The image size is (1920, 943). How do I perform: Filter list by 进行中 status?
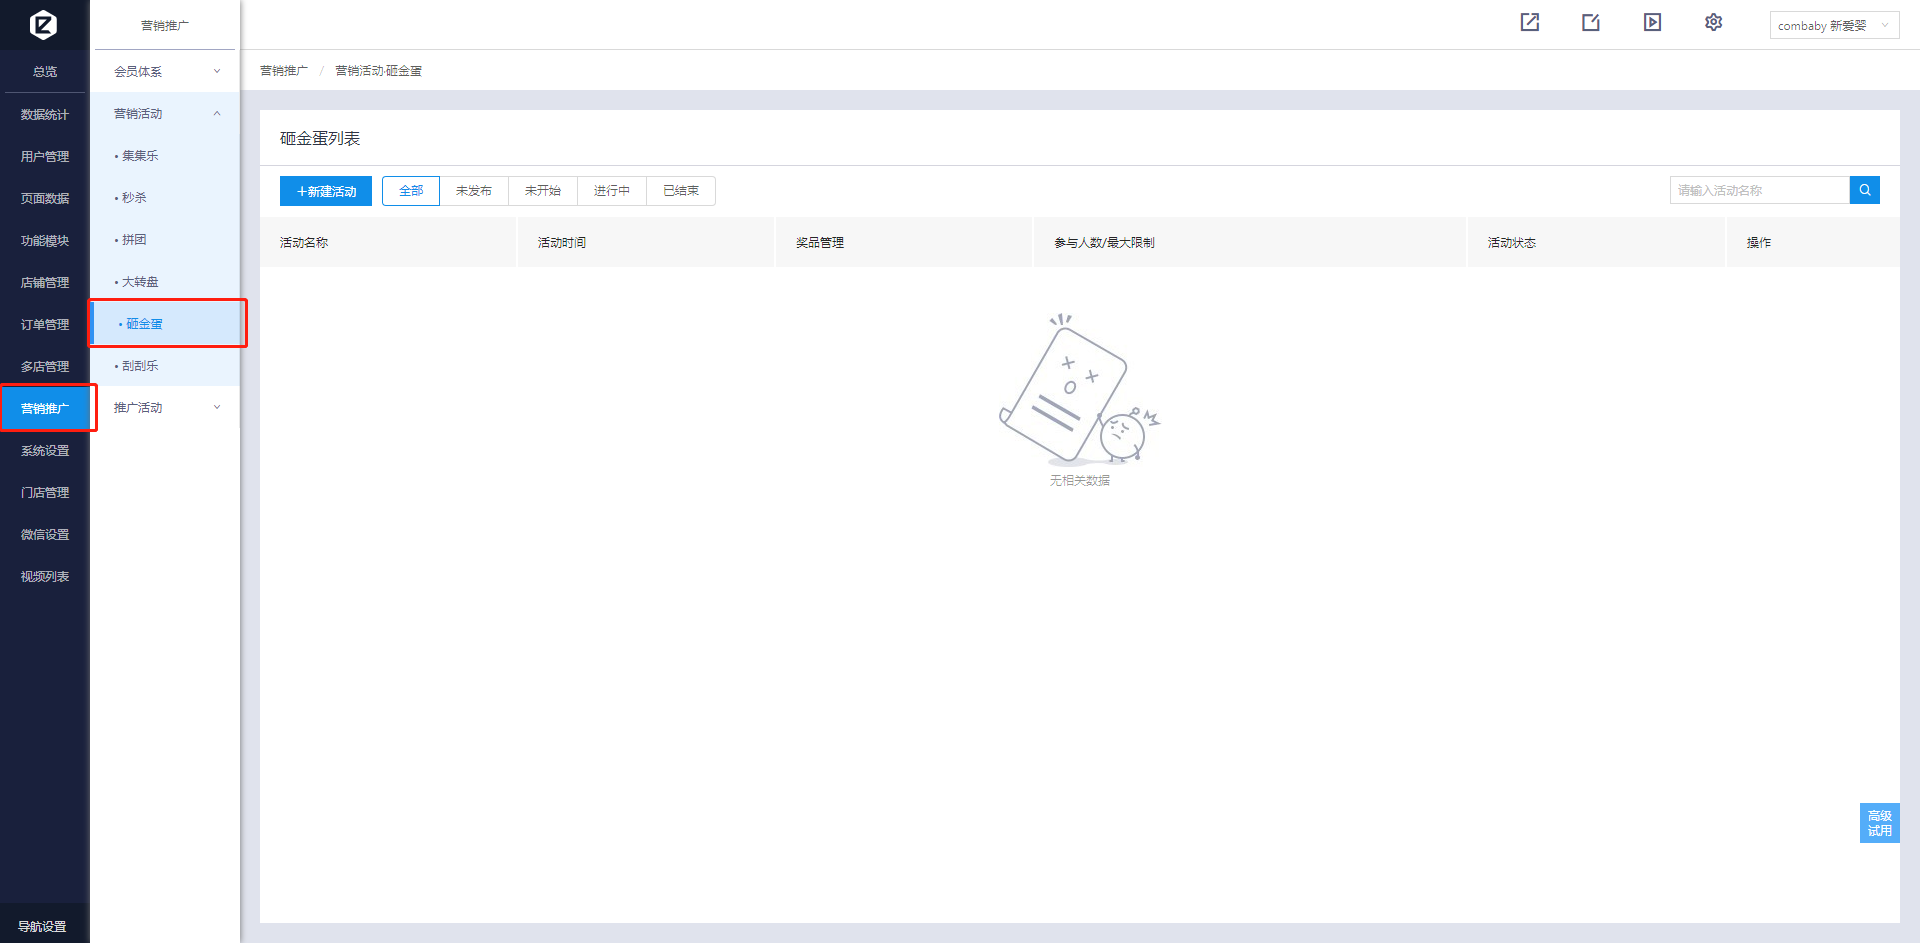611,190
